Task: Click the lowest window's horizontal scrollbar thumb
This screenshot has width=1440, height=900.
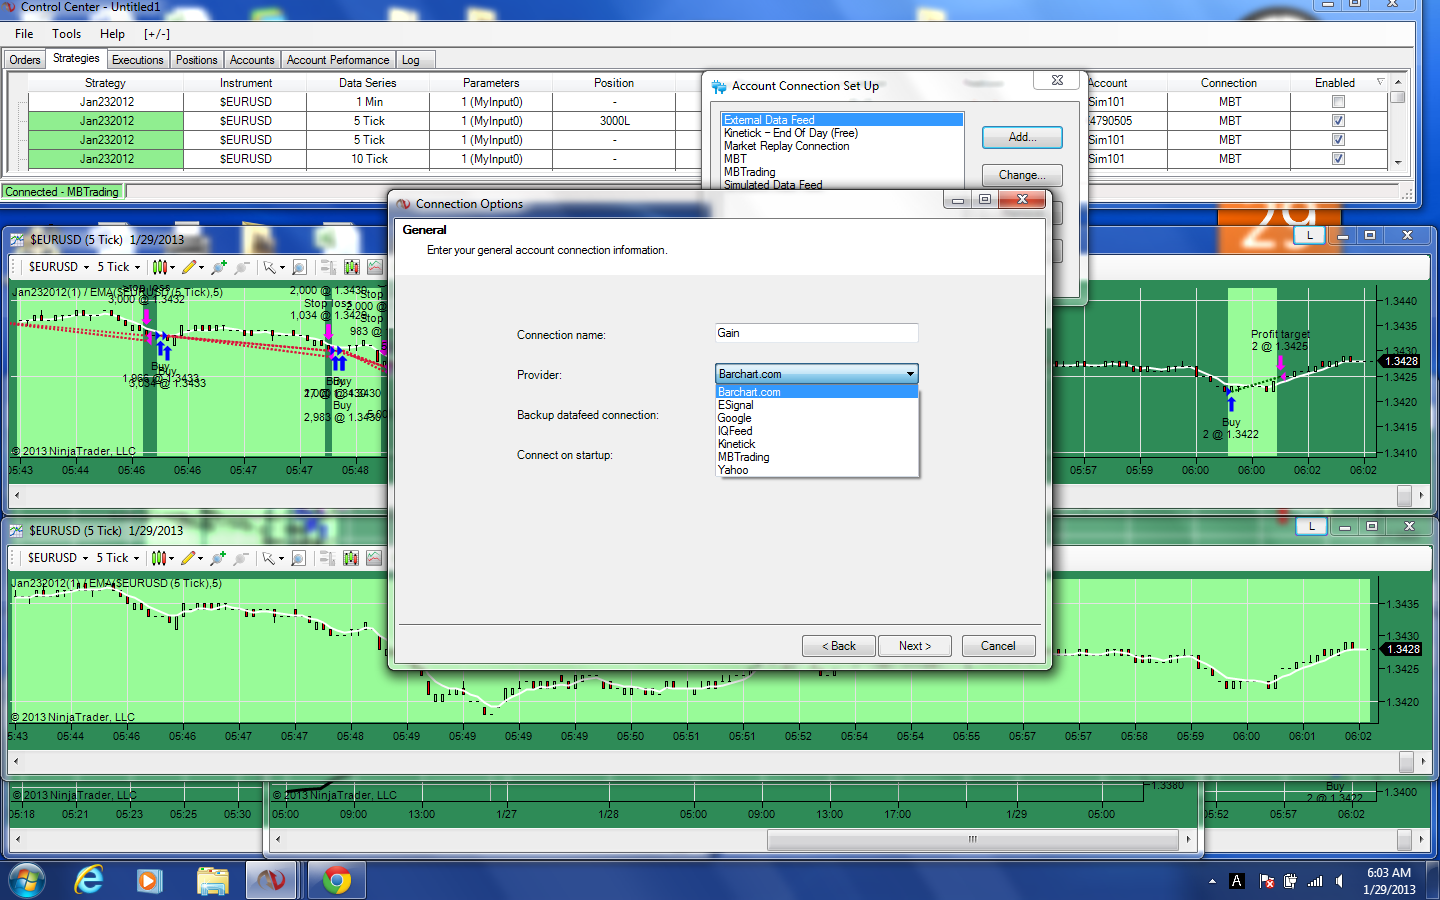Action: (973, 840)
